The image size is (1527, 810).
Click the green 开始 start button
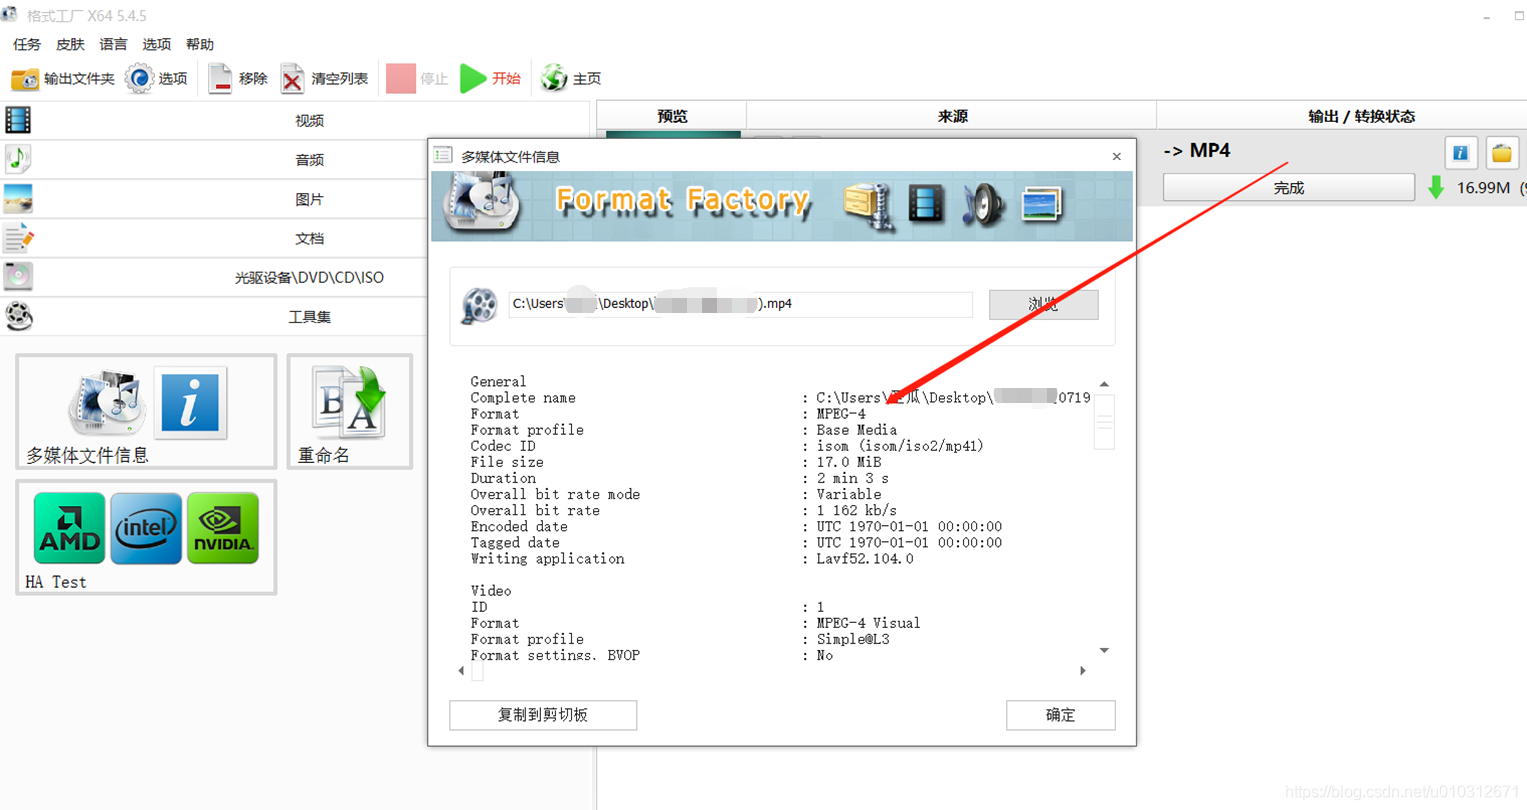(491, 78)
